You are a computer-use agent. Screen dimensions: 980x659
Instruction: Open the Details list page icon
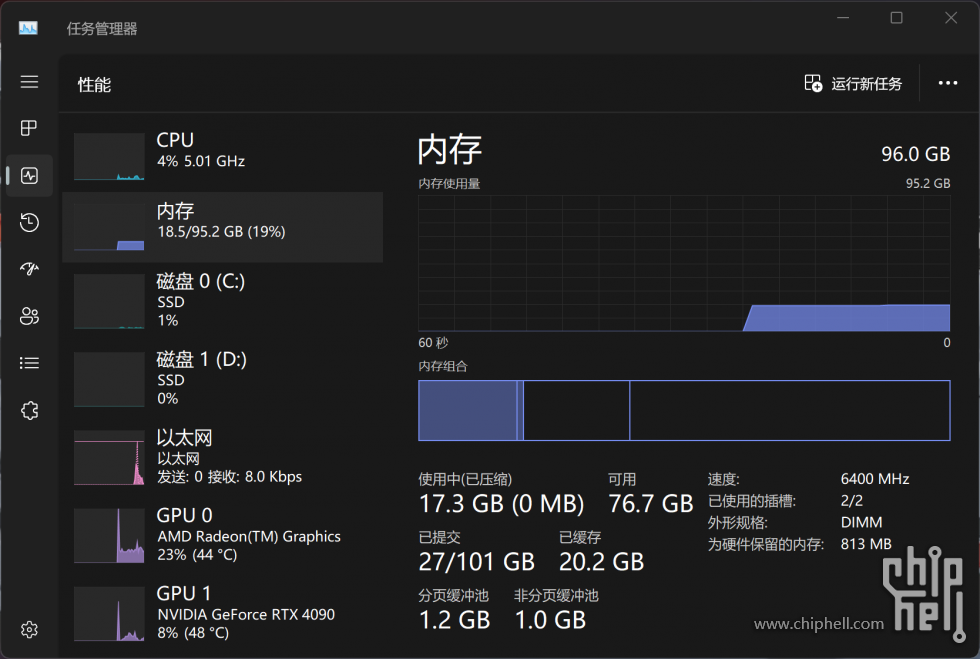(29, 363)
